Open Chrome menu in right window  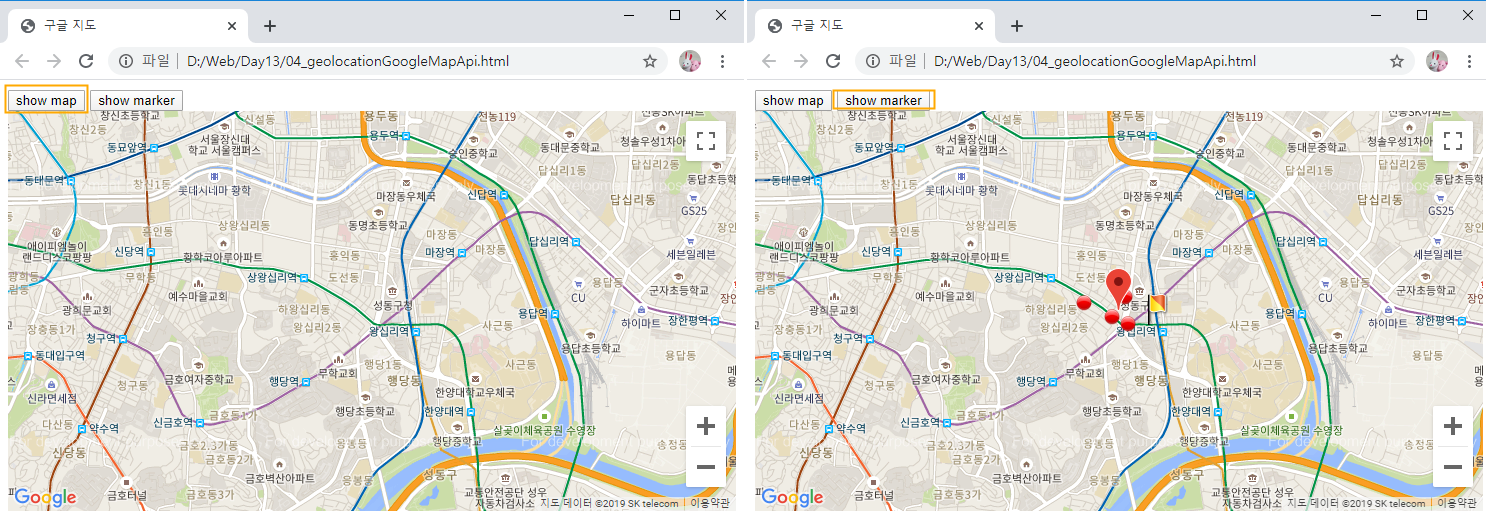tap(1469, 61)
